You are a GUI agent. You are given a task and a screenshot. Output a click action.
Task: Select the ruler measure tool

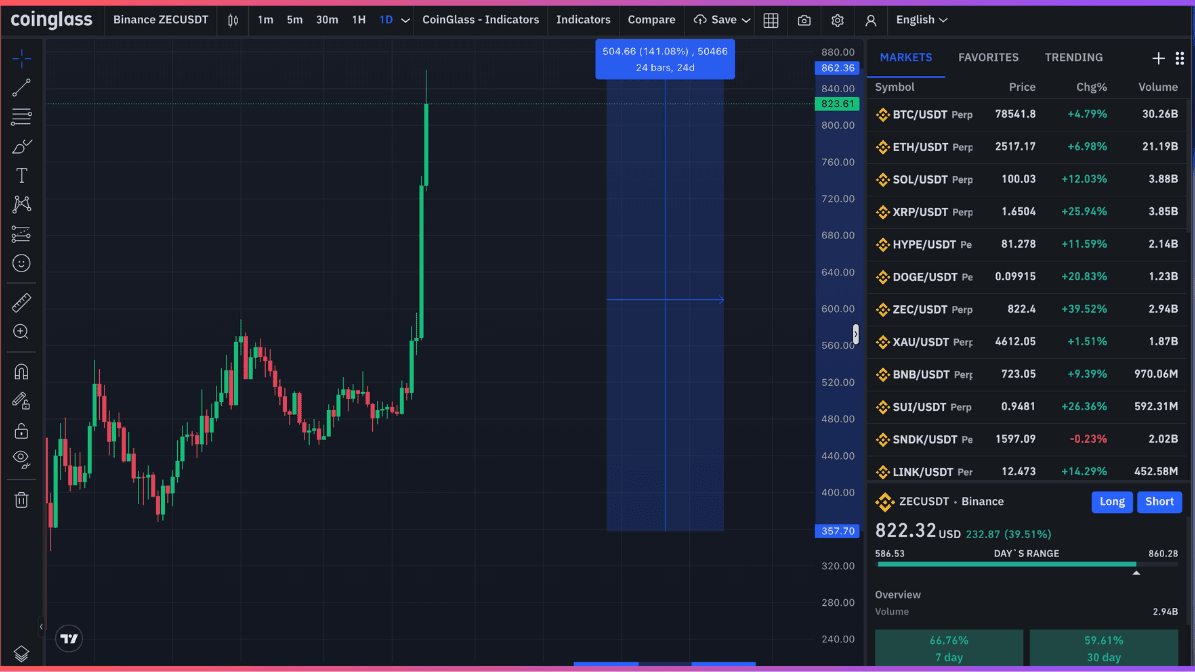click(x=21, y=303)
